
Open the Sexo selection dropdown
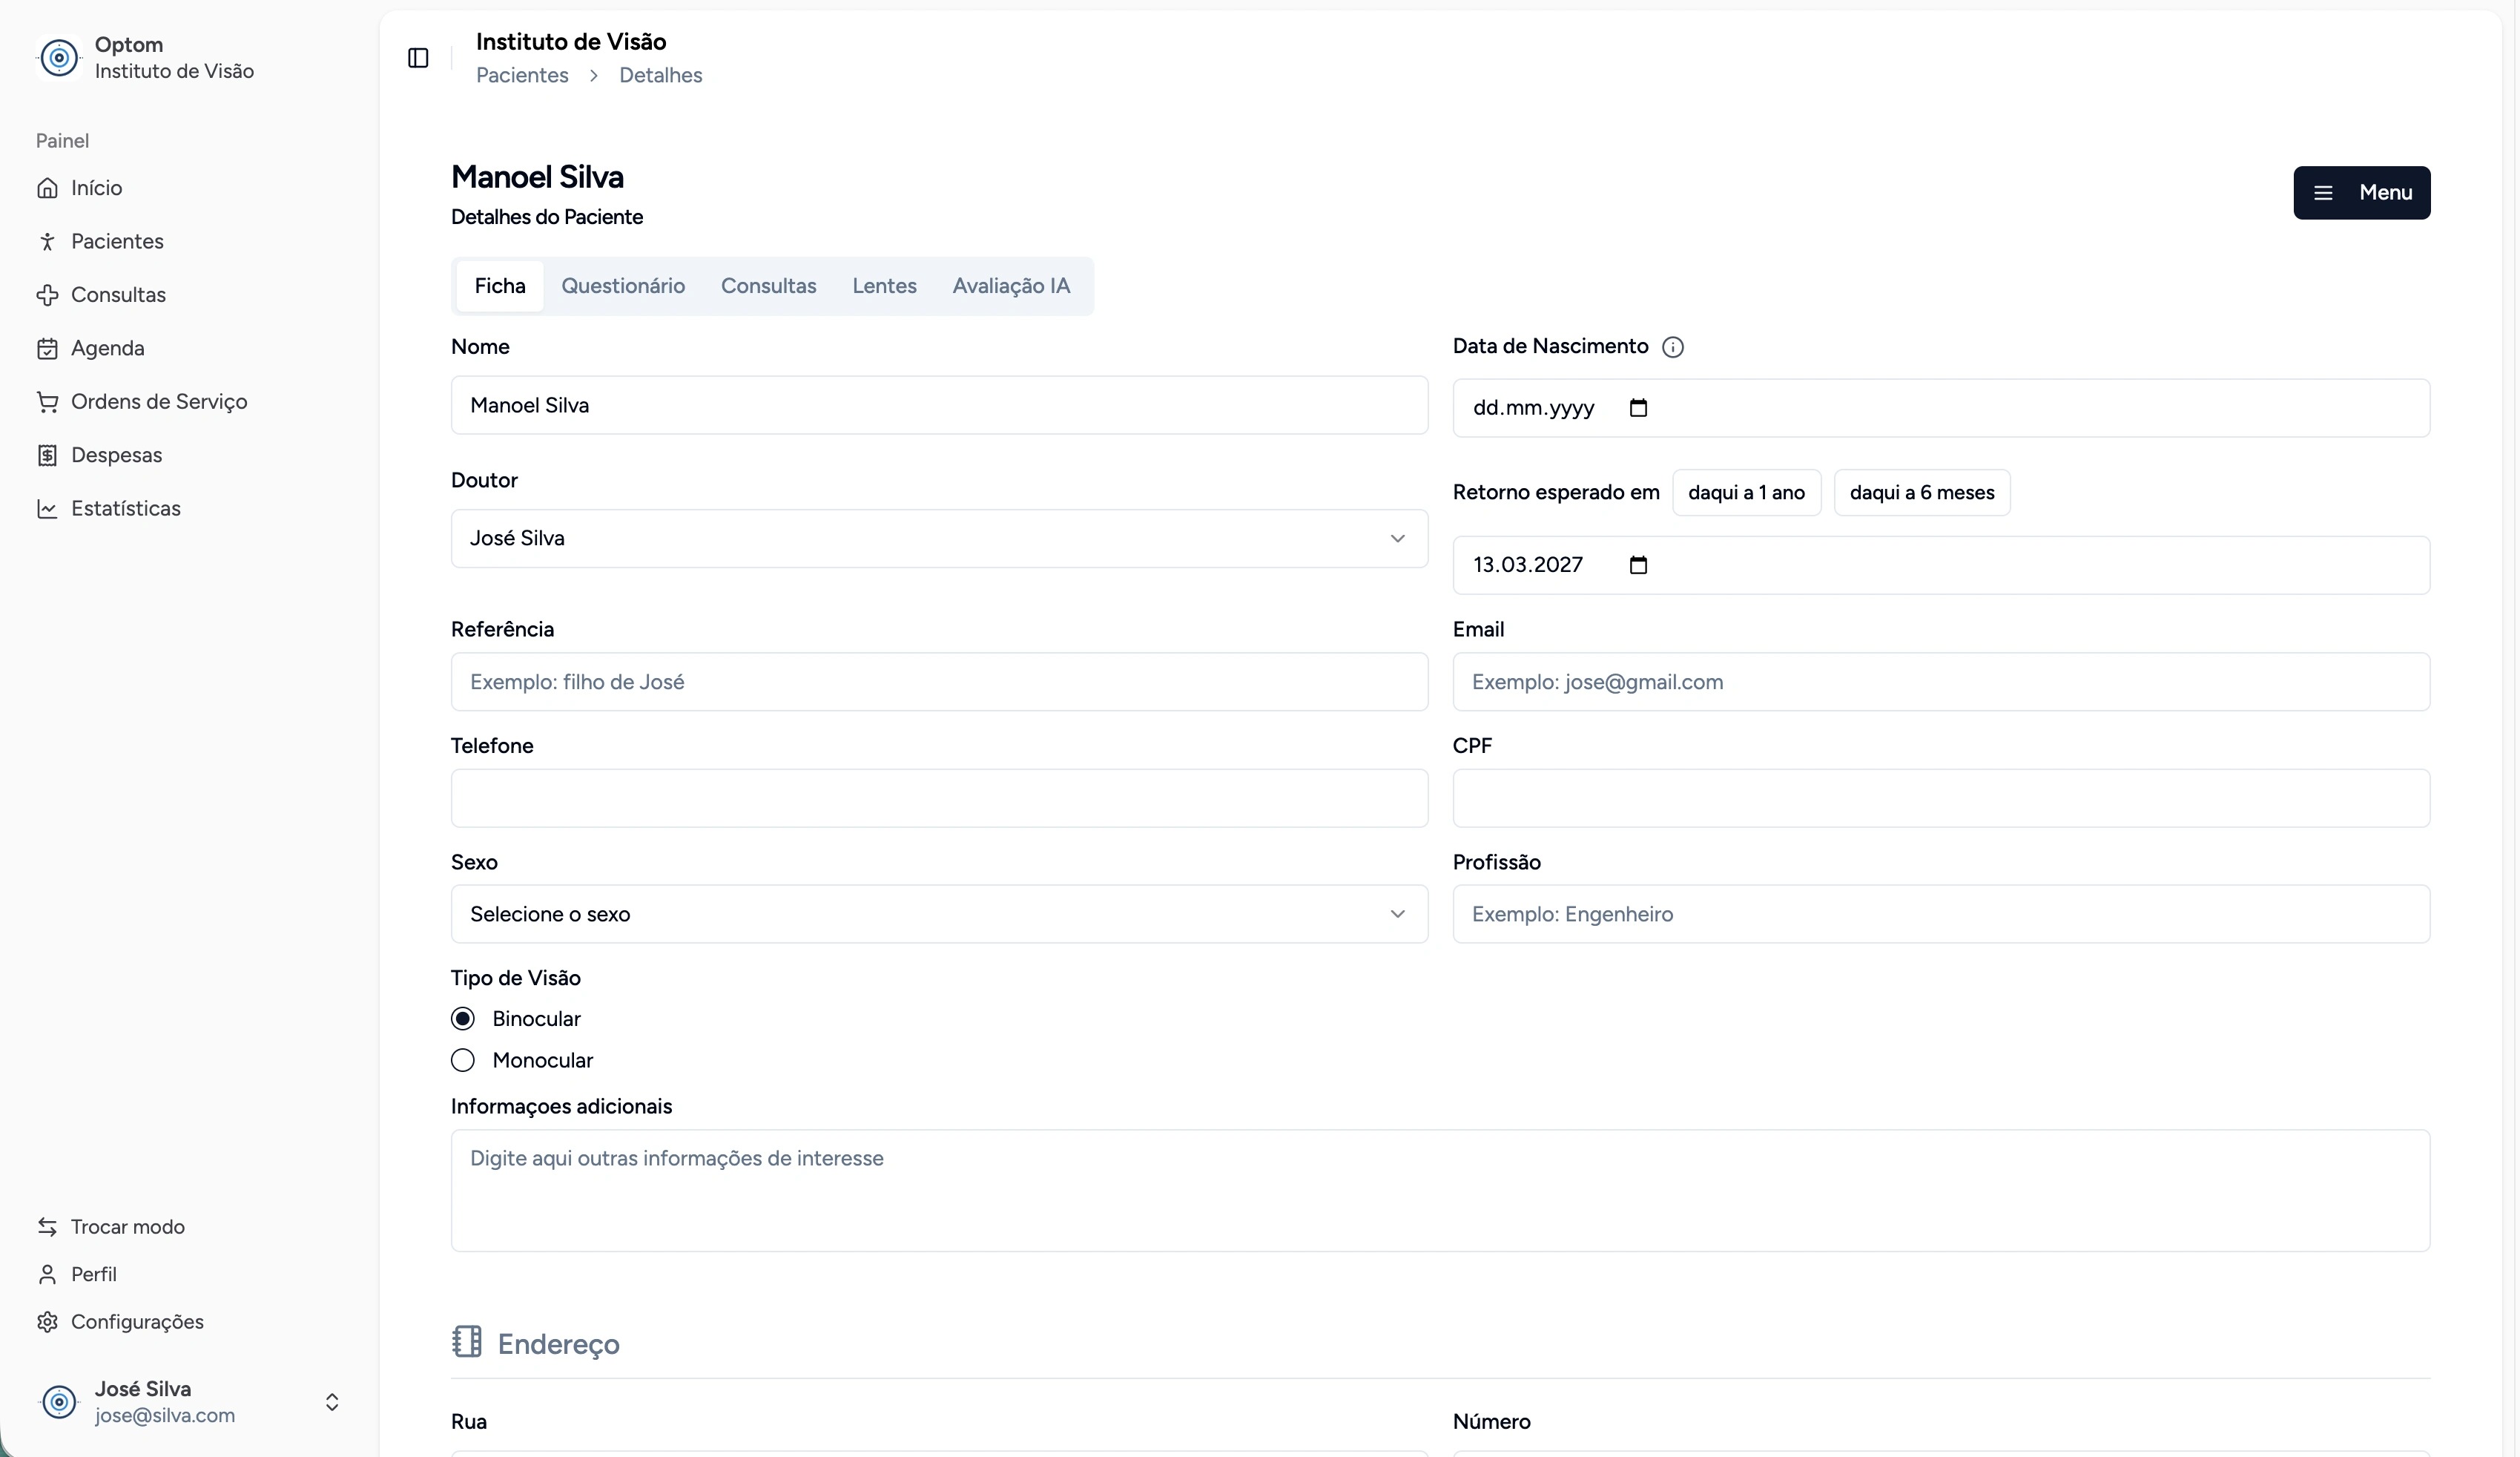click(x=938, y=914)
